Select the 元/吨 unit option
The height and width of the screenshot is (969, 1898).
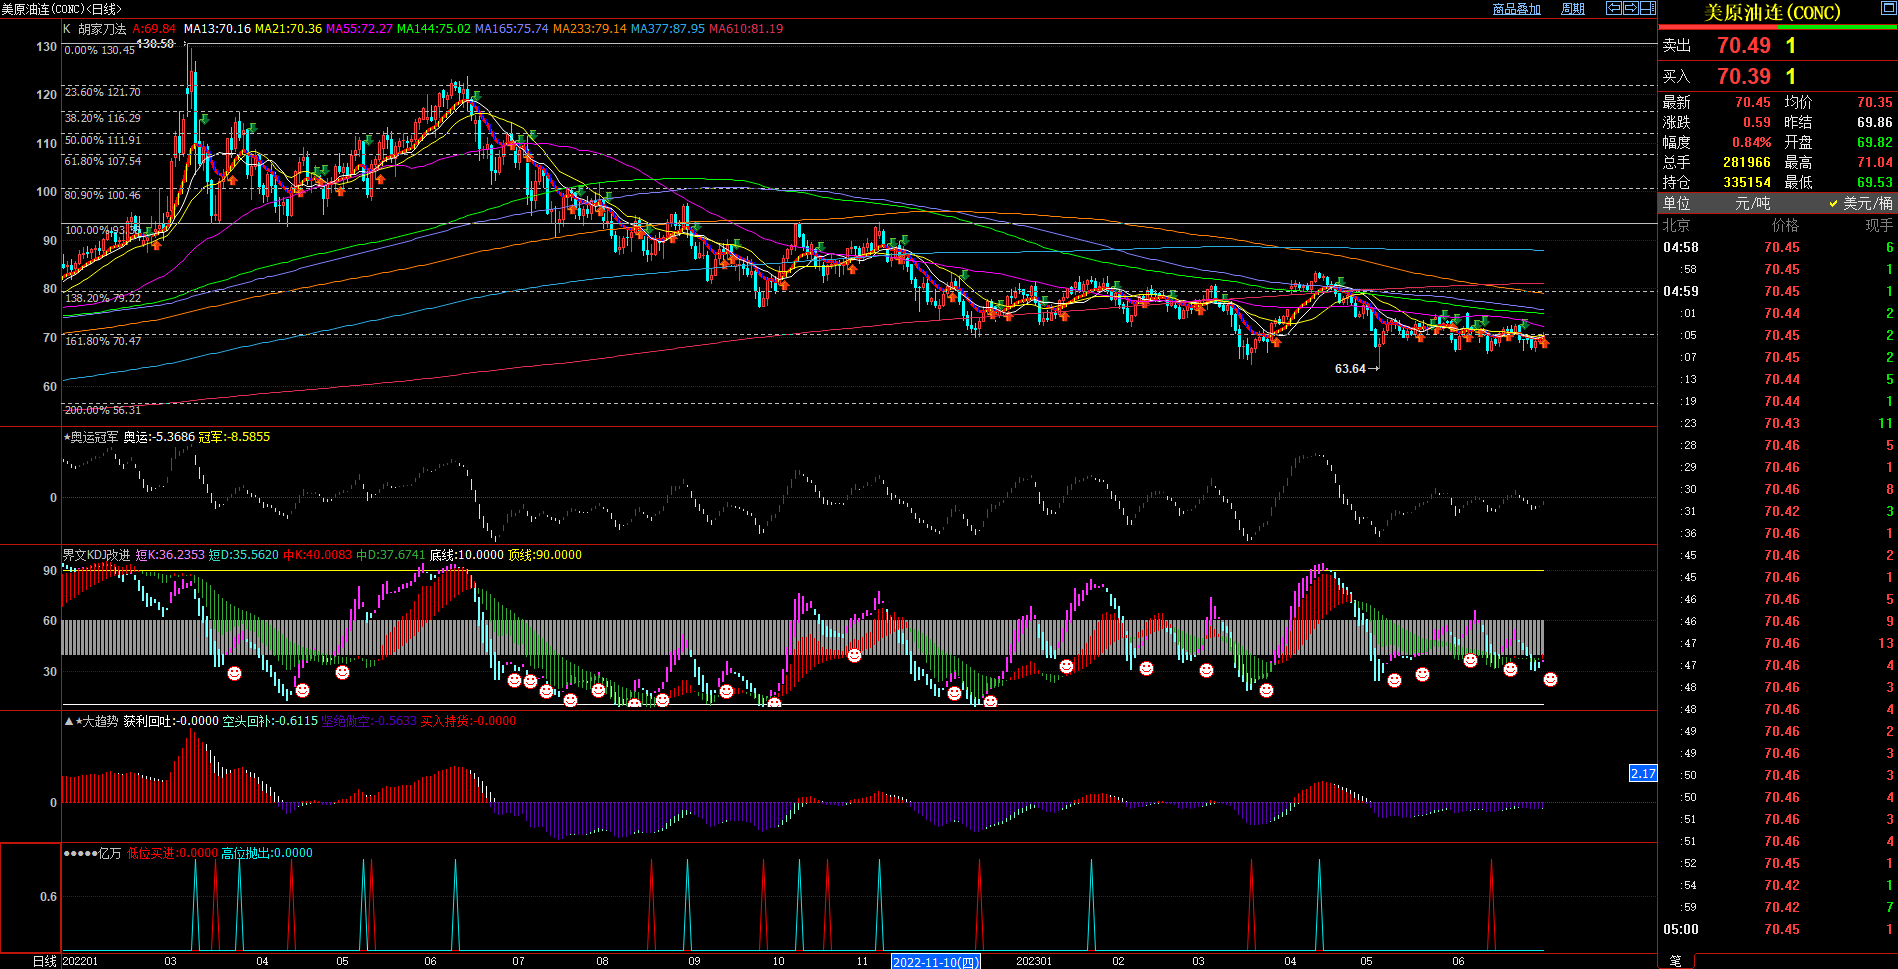tap(1752, 203)
